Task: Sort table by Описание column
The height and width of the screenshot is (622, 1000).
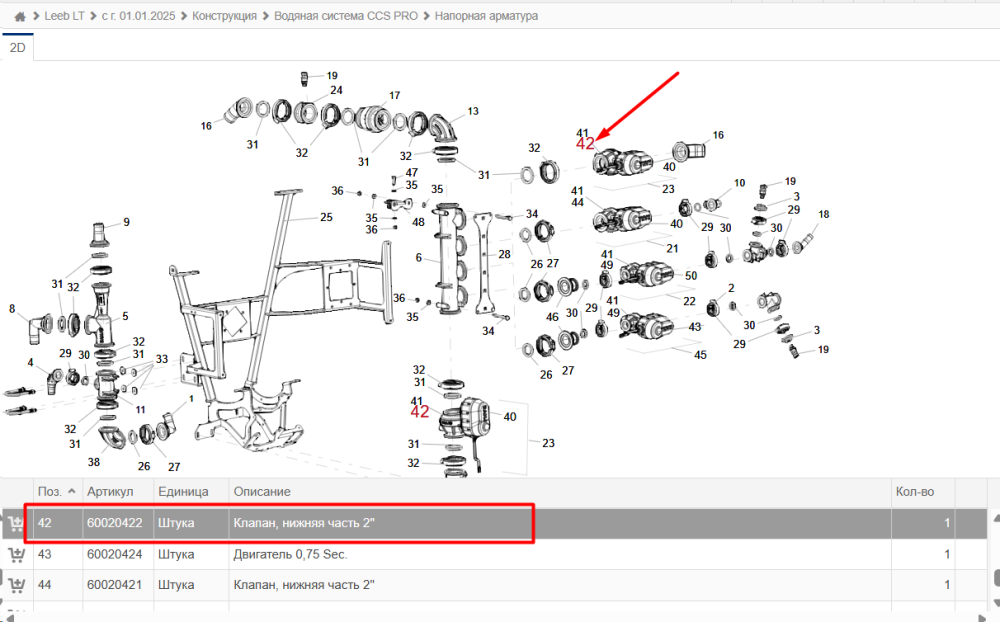Action: [x=261, y=492]
